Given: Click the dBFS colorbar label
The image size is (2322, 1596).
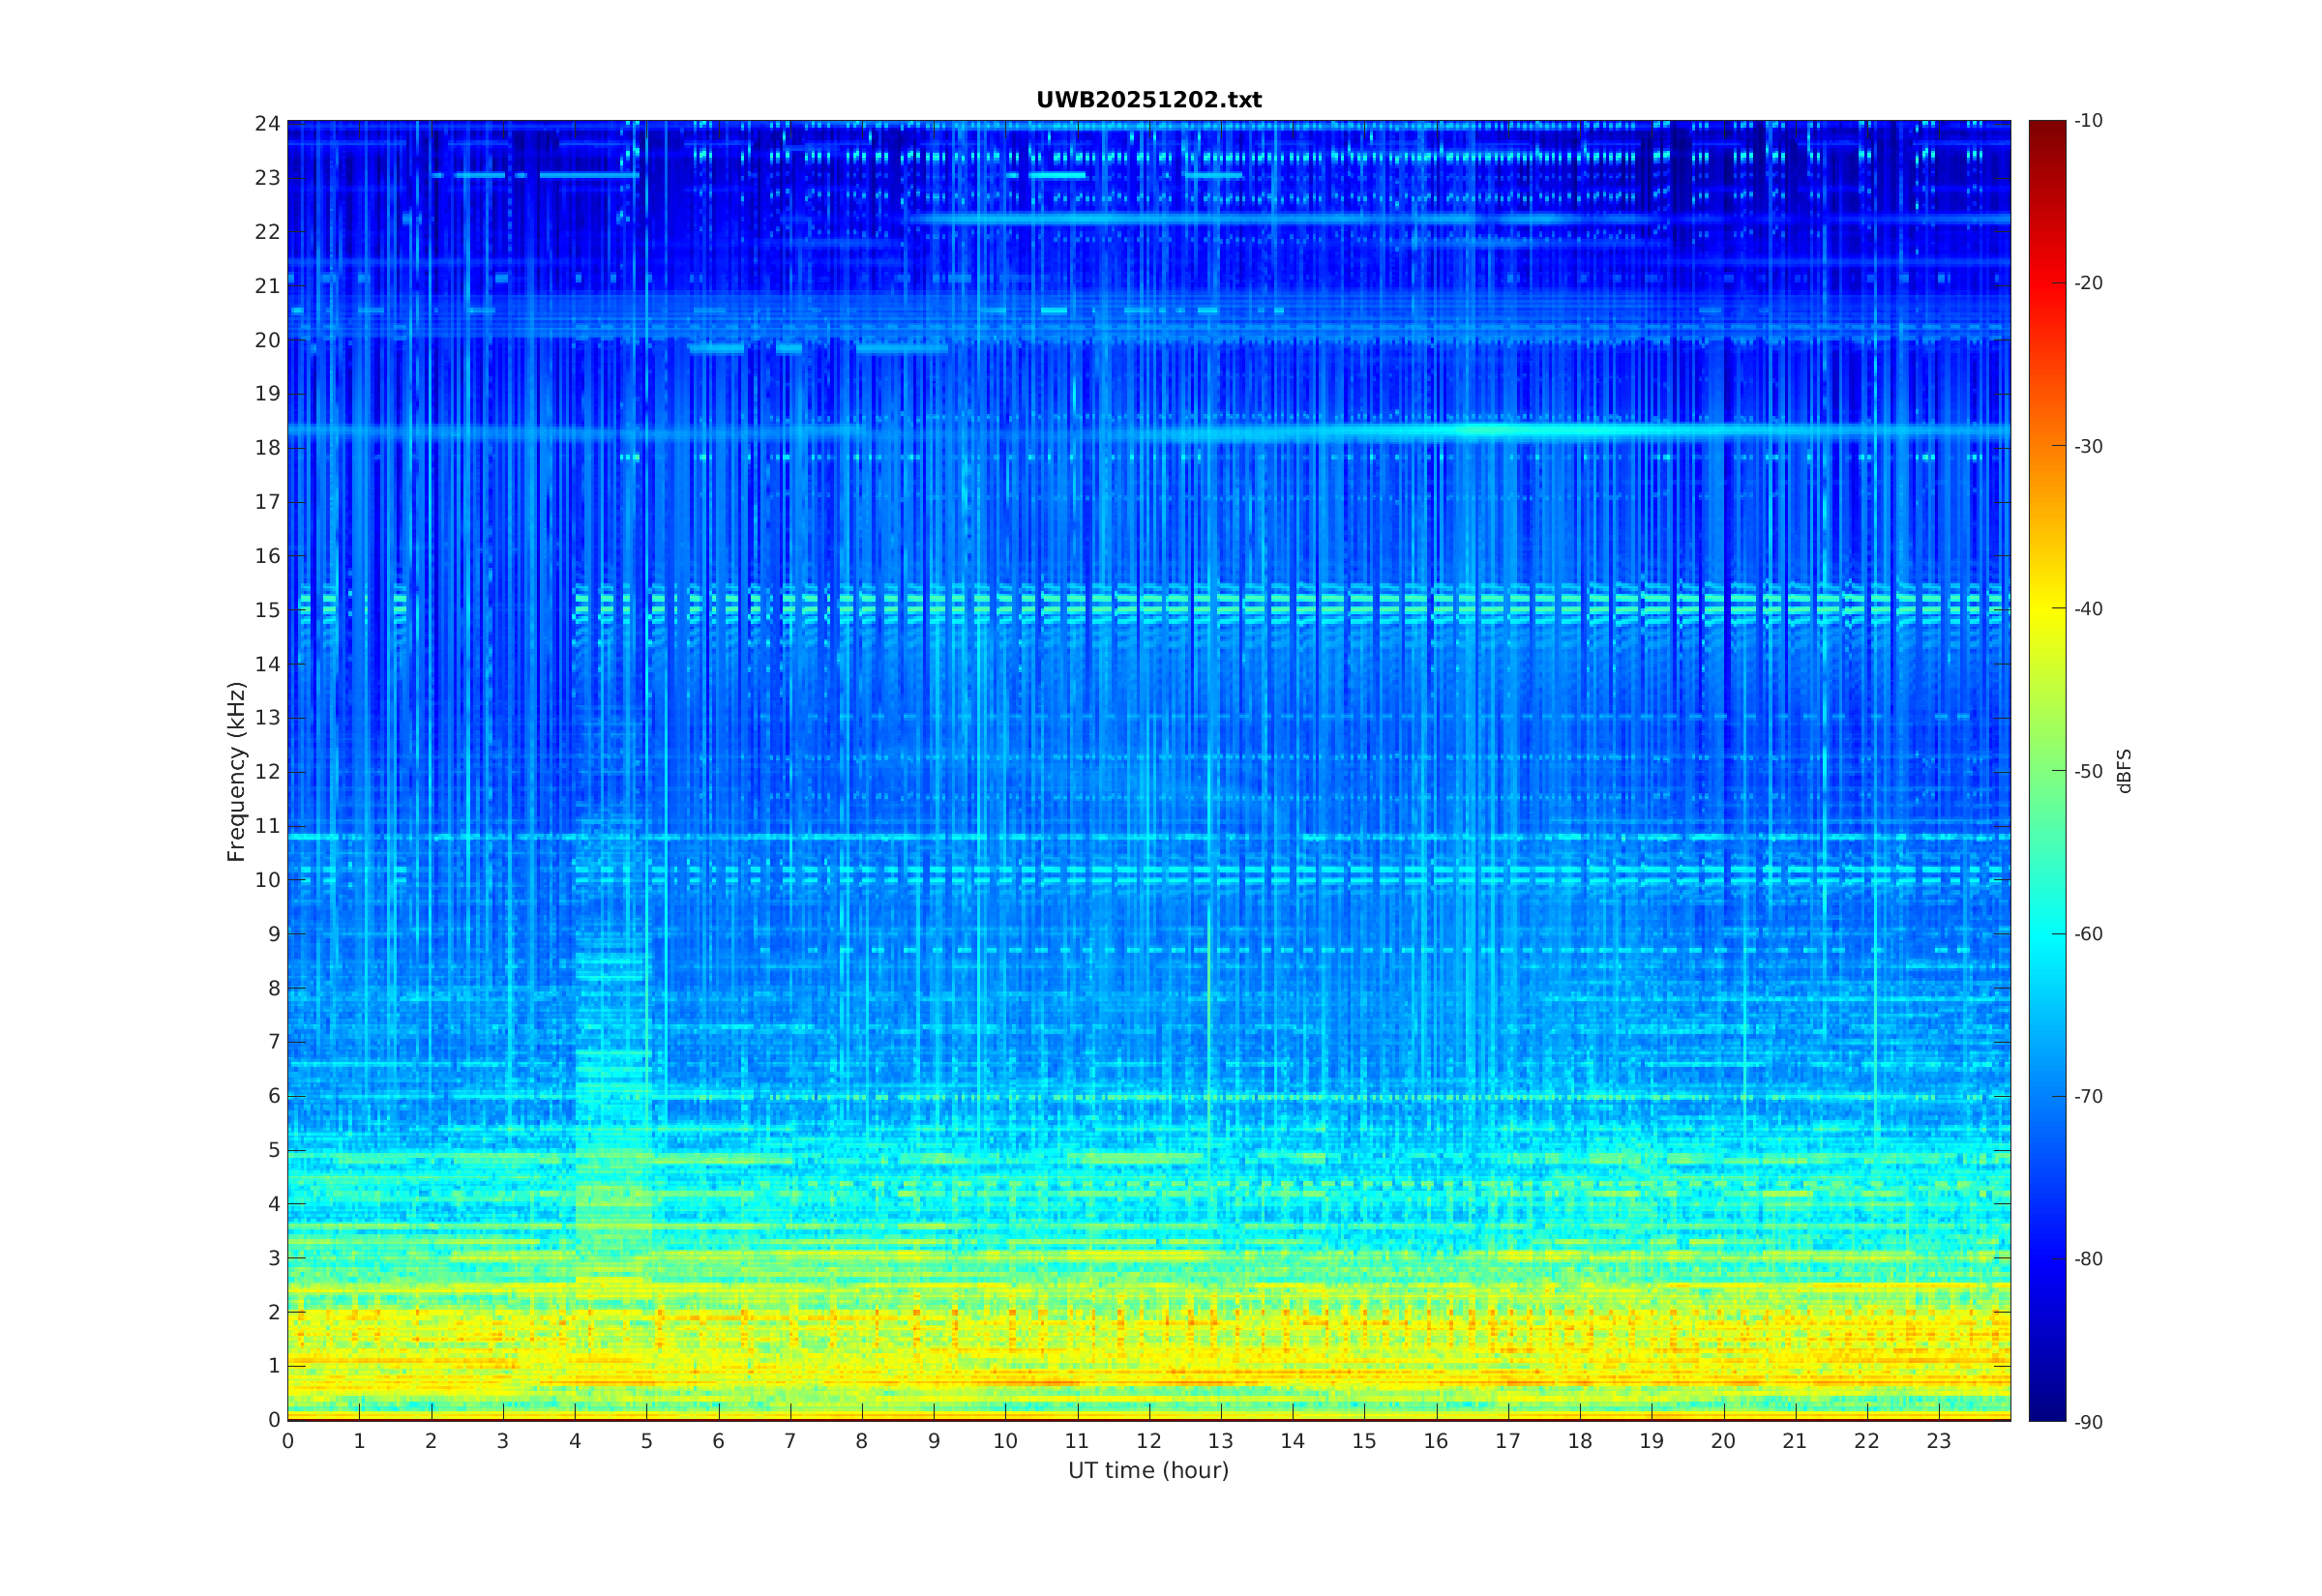Looking at the screenshot, I should click(2124, 771).
